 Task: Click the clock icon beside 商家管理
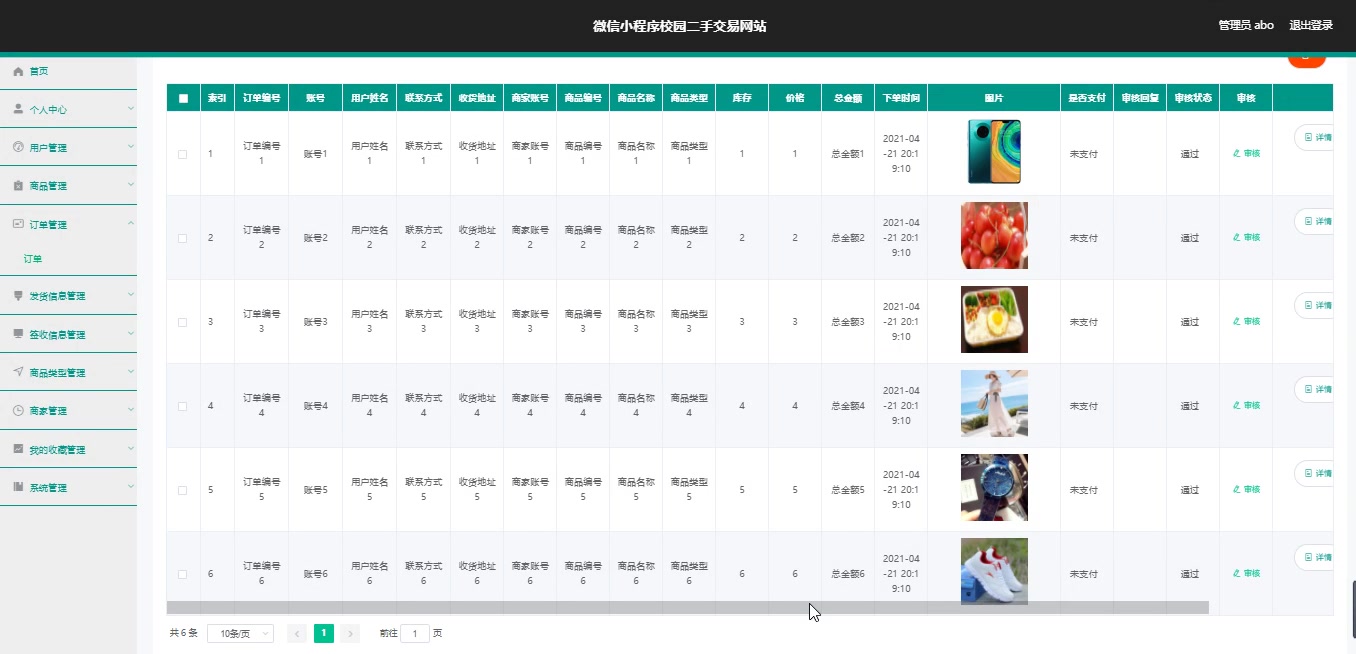[16, 410]
